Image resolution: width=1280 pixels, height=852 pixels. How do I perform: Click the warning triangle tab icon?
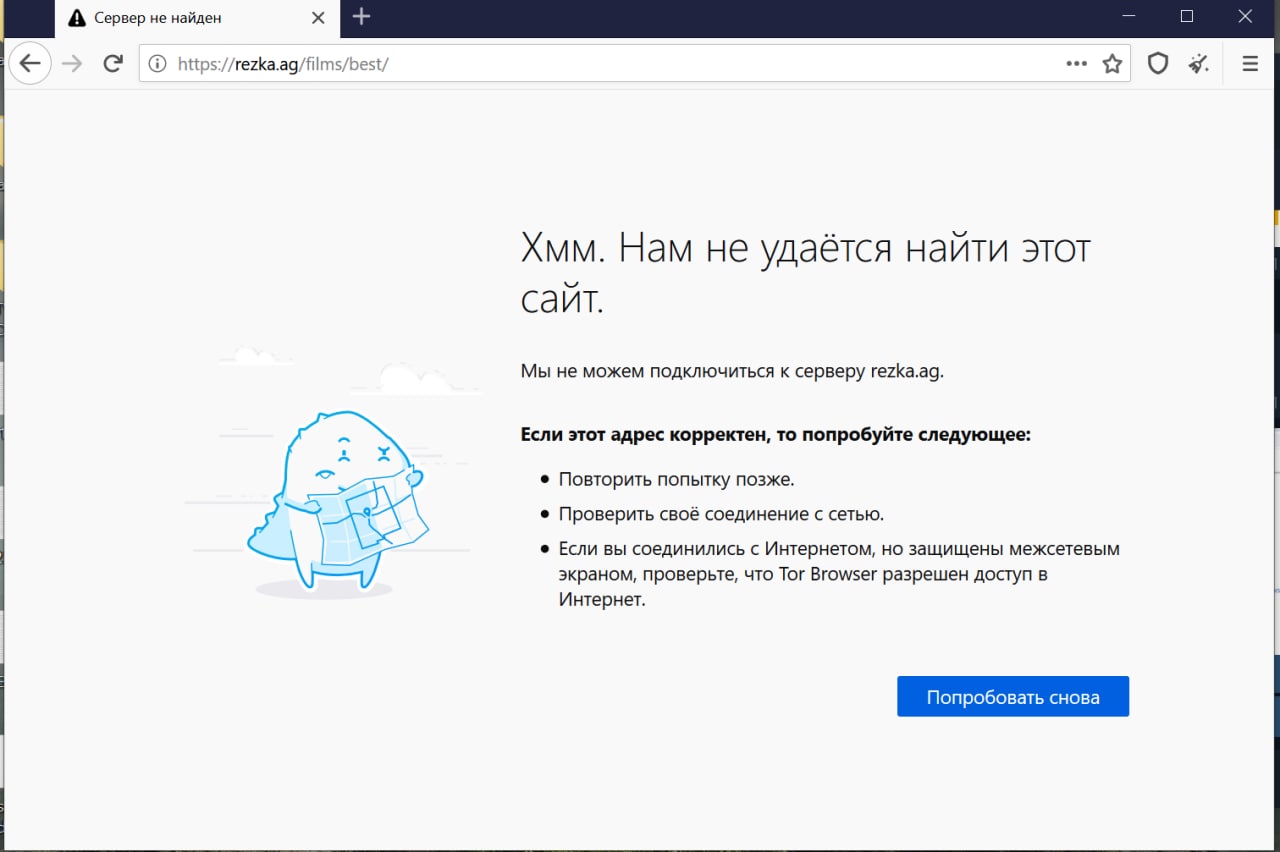pos(77,18)
